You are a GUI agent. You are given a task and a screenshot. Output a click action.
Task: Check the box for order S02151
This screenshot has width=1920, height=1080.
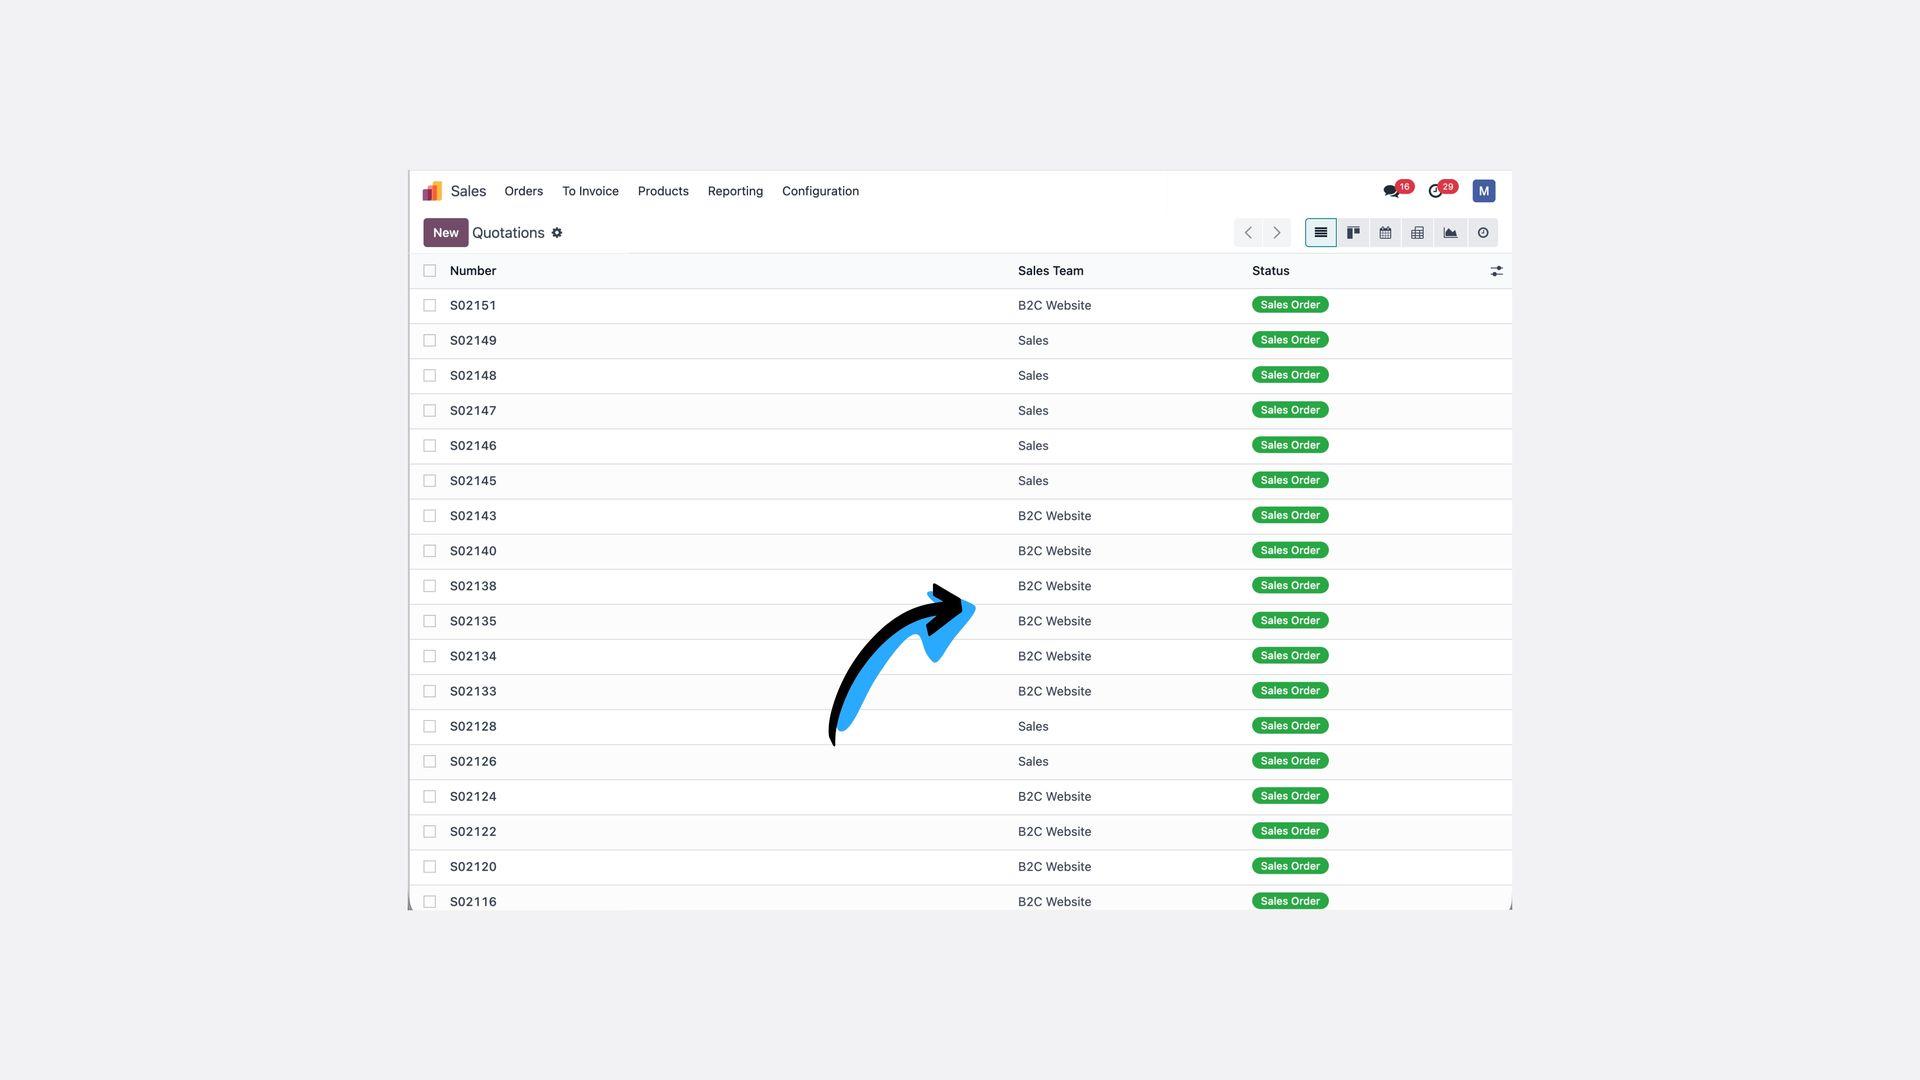430,306
